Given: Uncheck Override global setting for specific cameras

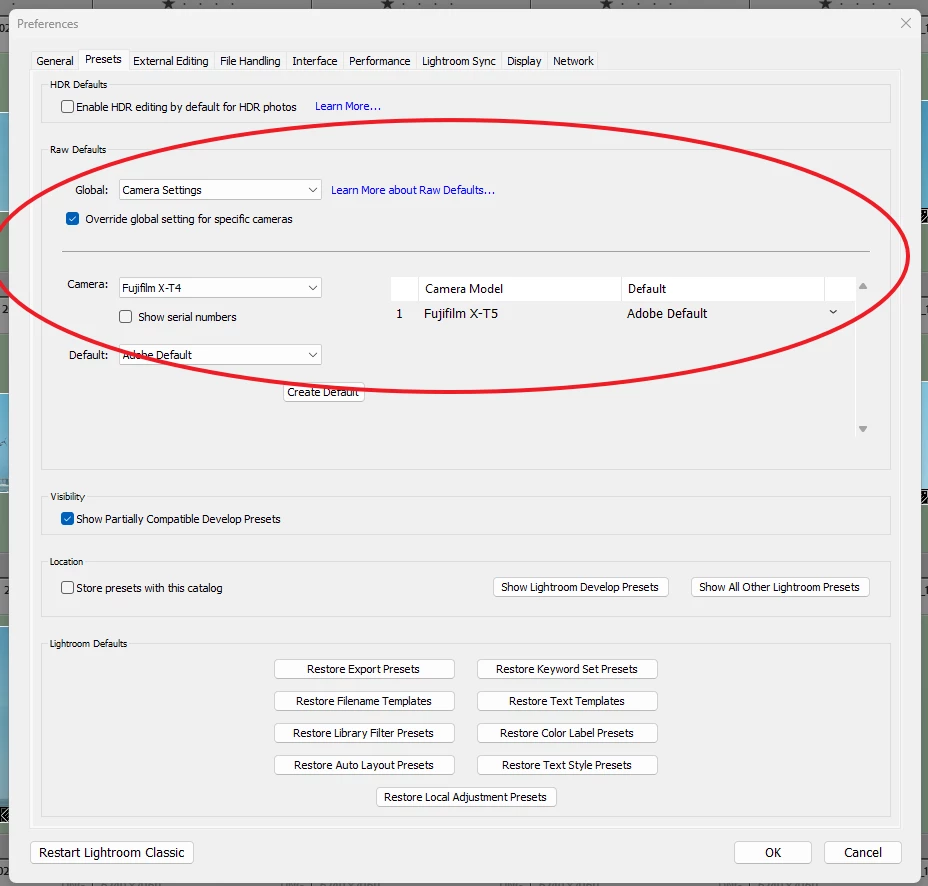Looking at the screenshot, I should click(x=72, y=219).
